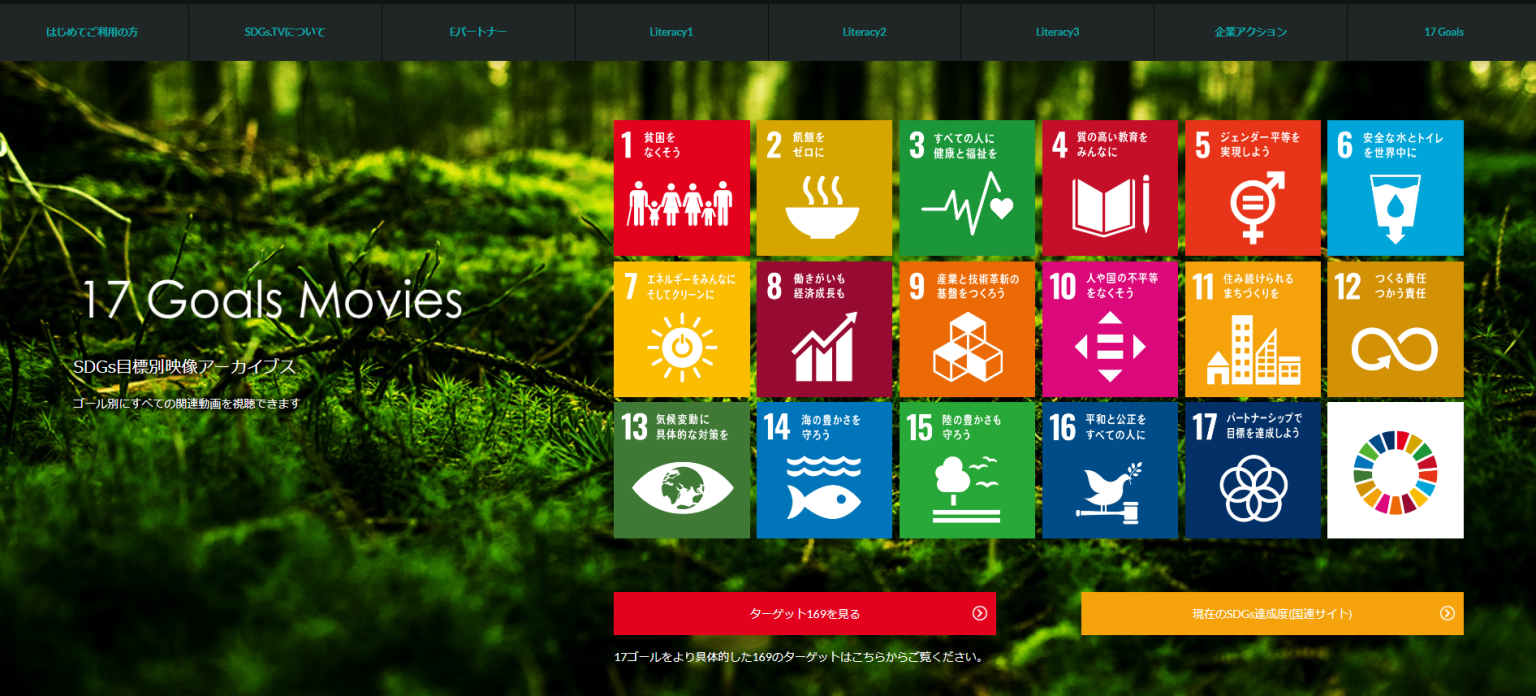
Task: Select Goal 9 industry cubes icon
Action: (967, 348)
